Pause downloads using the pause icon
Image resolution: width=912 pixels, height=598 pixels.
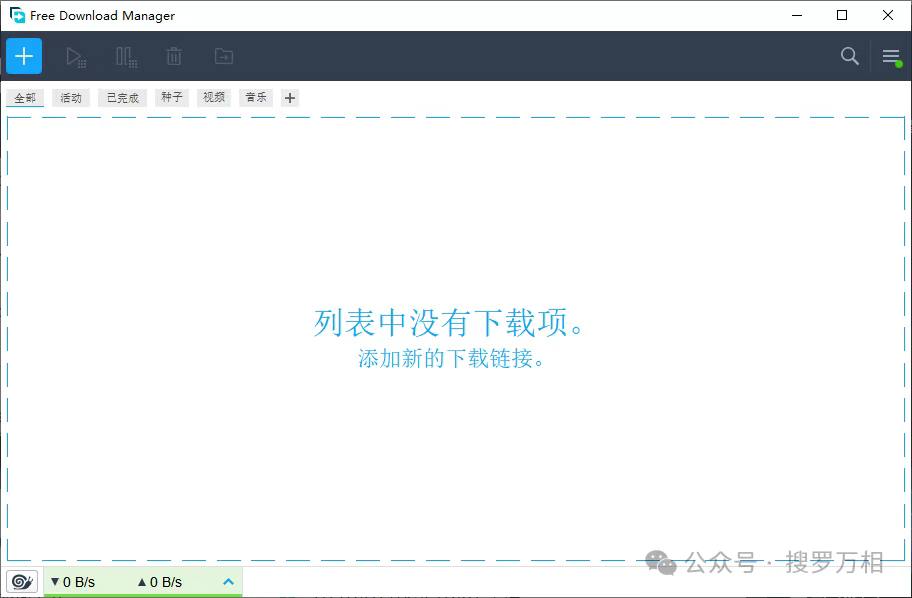125,56
